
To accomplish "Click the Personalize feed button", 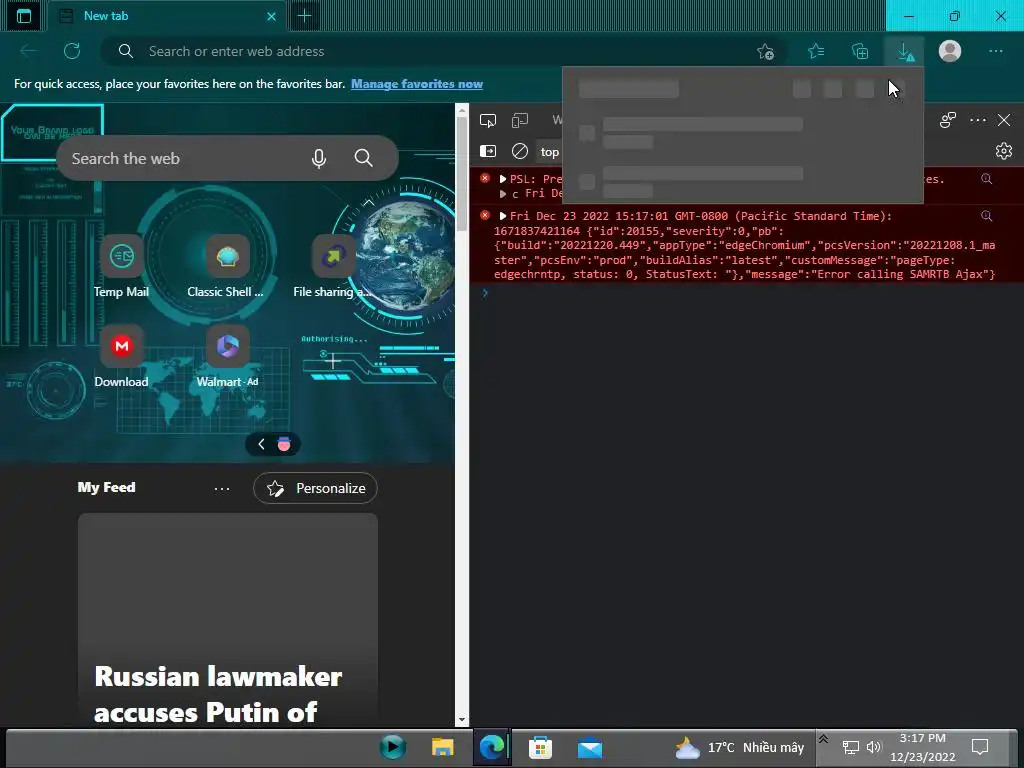I will point(315,488).
